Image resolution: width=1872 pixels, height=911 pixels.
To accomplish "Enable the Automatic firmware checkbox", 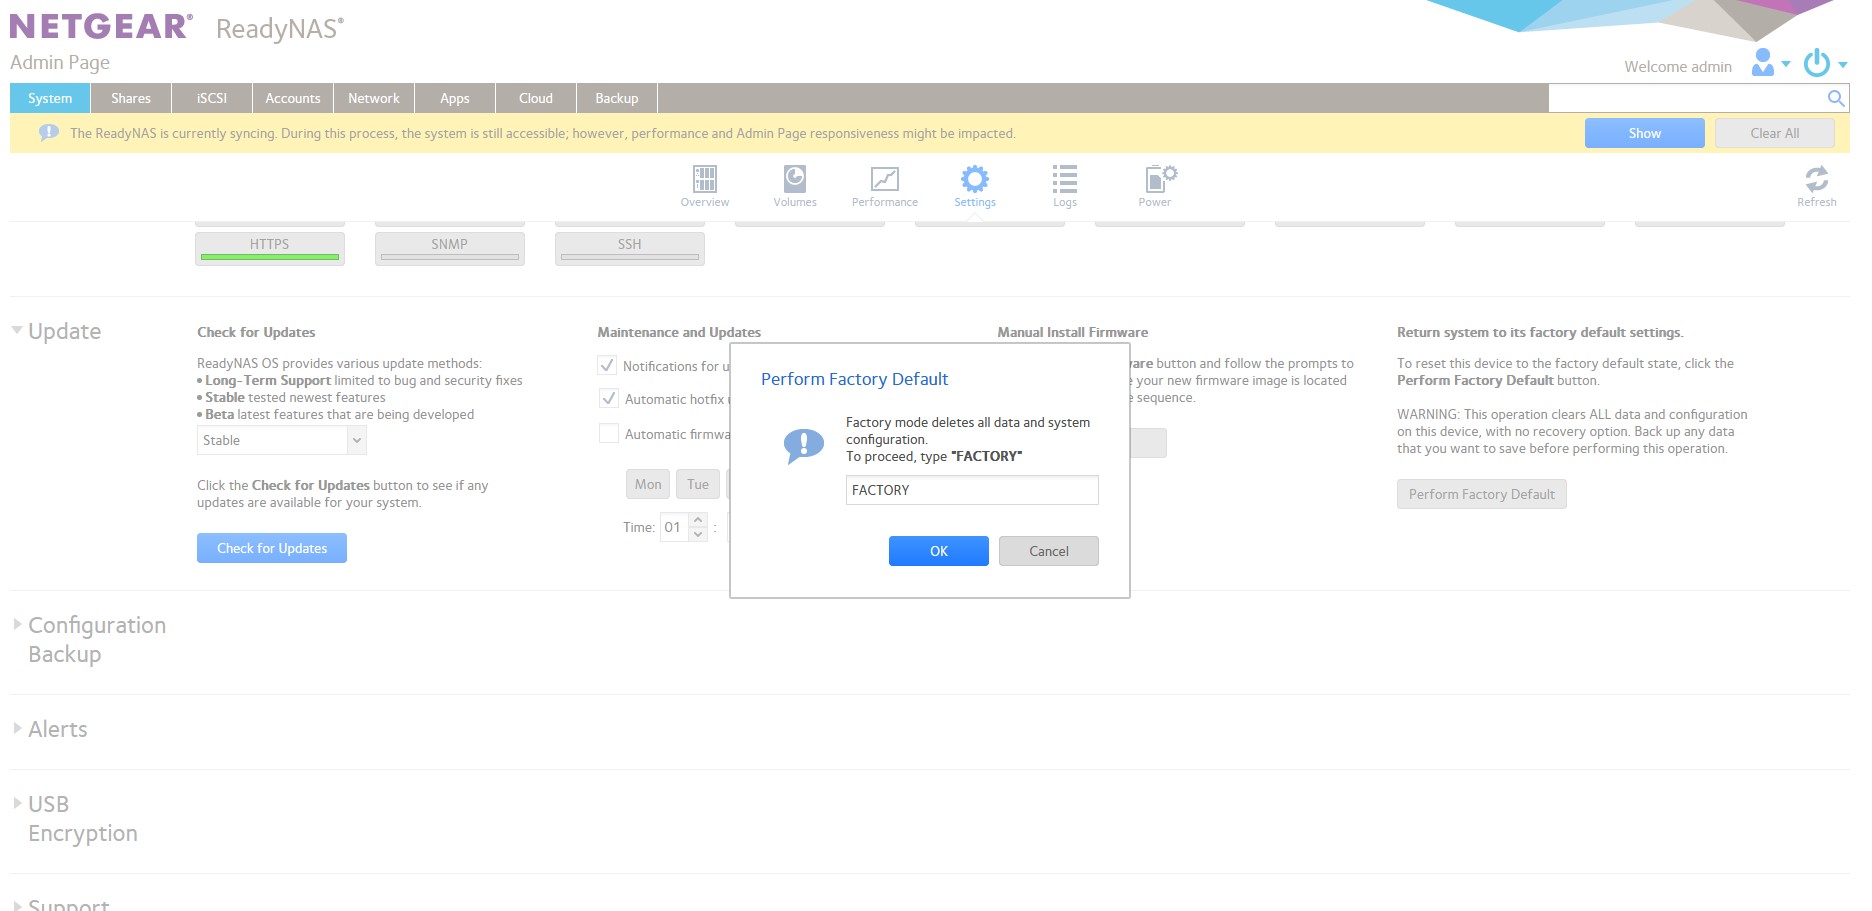I will click(608, 433).
